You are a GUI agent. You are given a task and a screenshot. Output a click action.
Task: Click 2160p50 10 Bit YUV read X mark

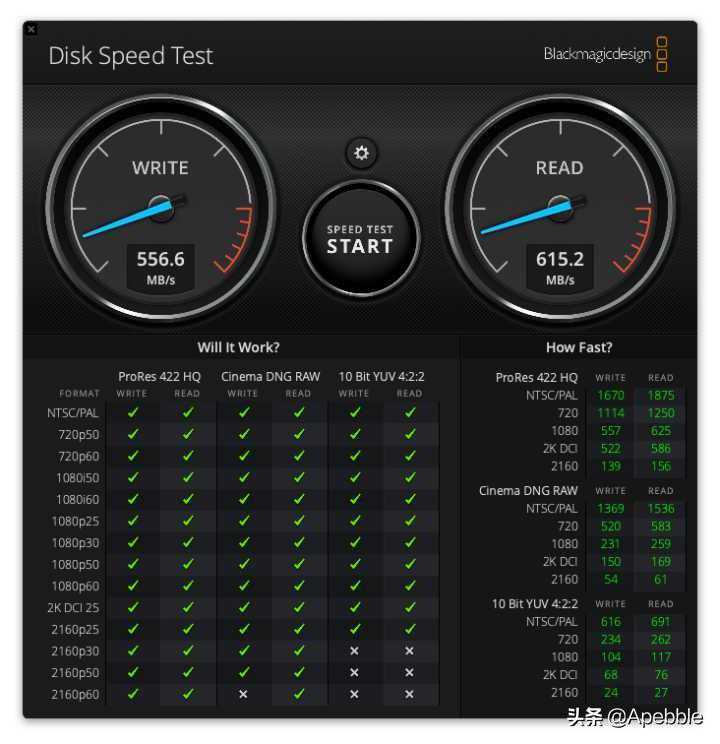(x=409, y=672)
